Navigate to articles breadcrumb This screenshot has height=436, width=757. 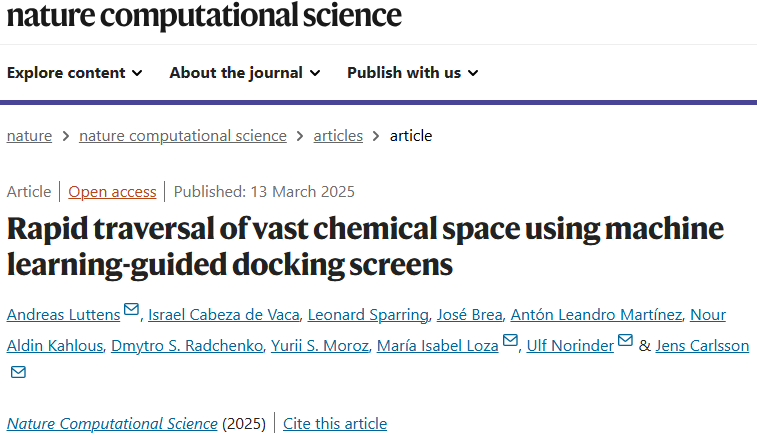338,135
